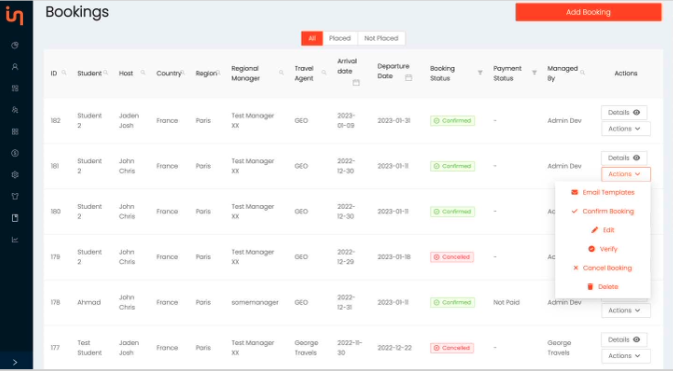
Task: Open the shirt-shaped sidebar icon
Action: click(x=15, y=197)
